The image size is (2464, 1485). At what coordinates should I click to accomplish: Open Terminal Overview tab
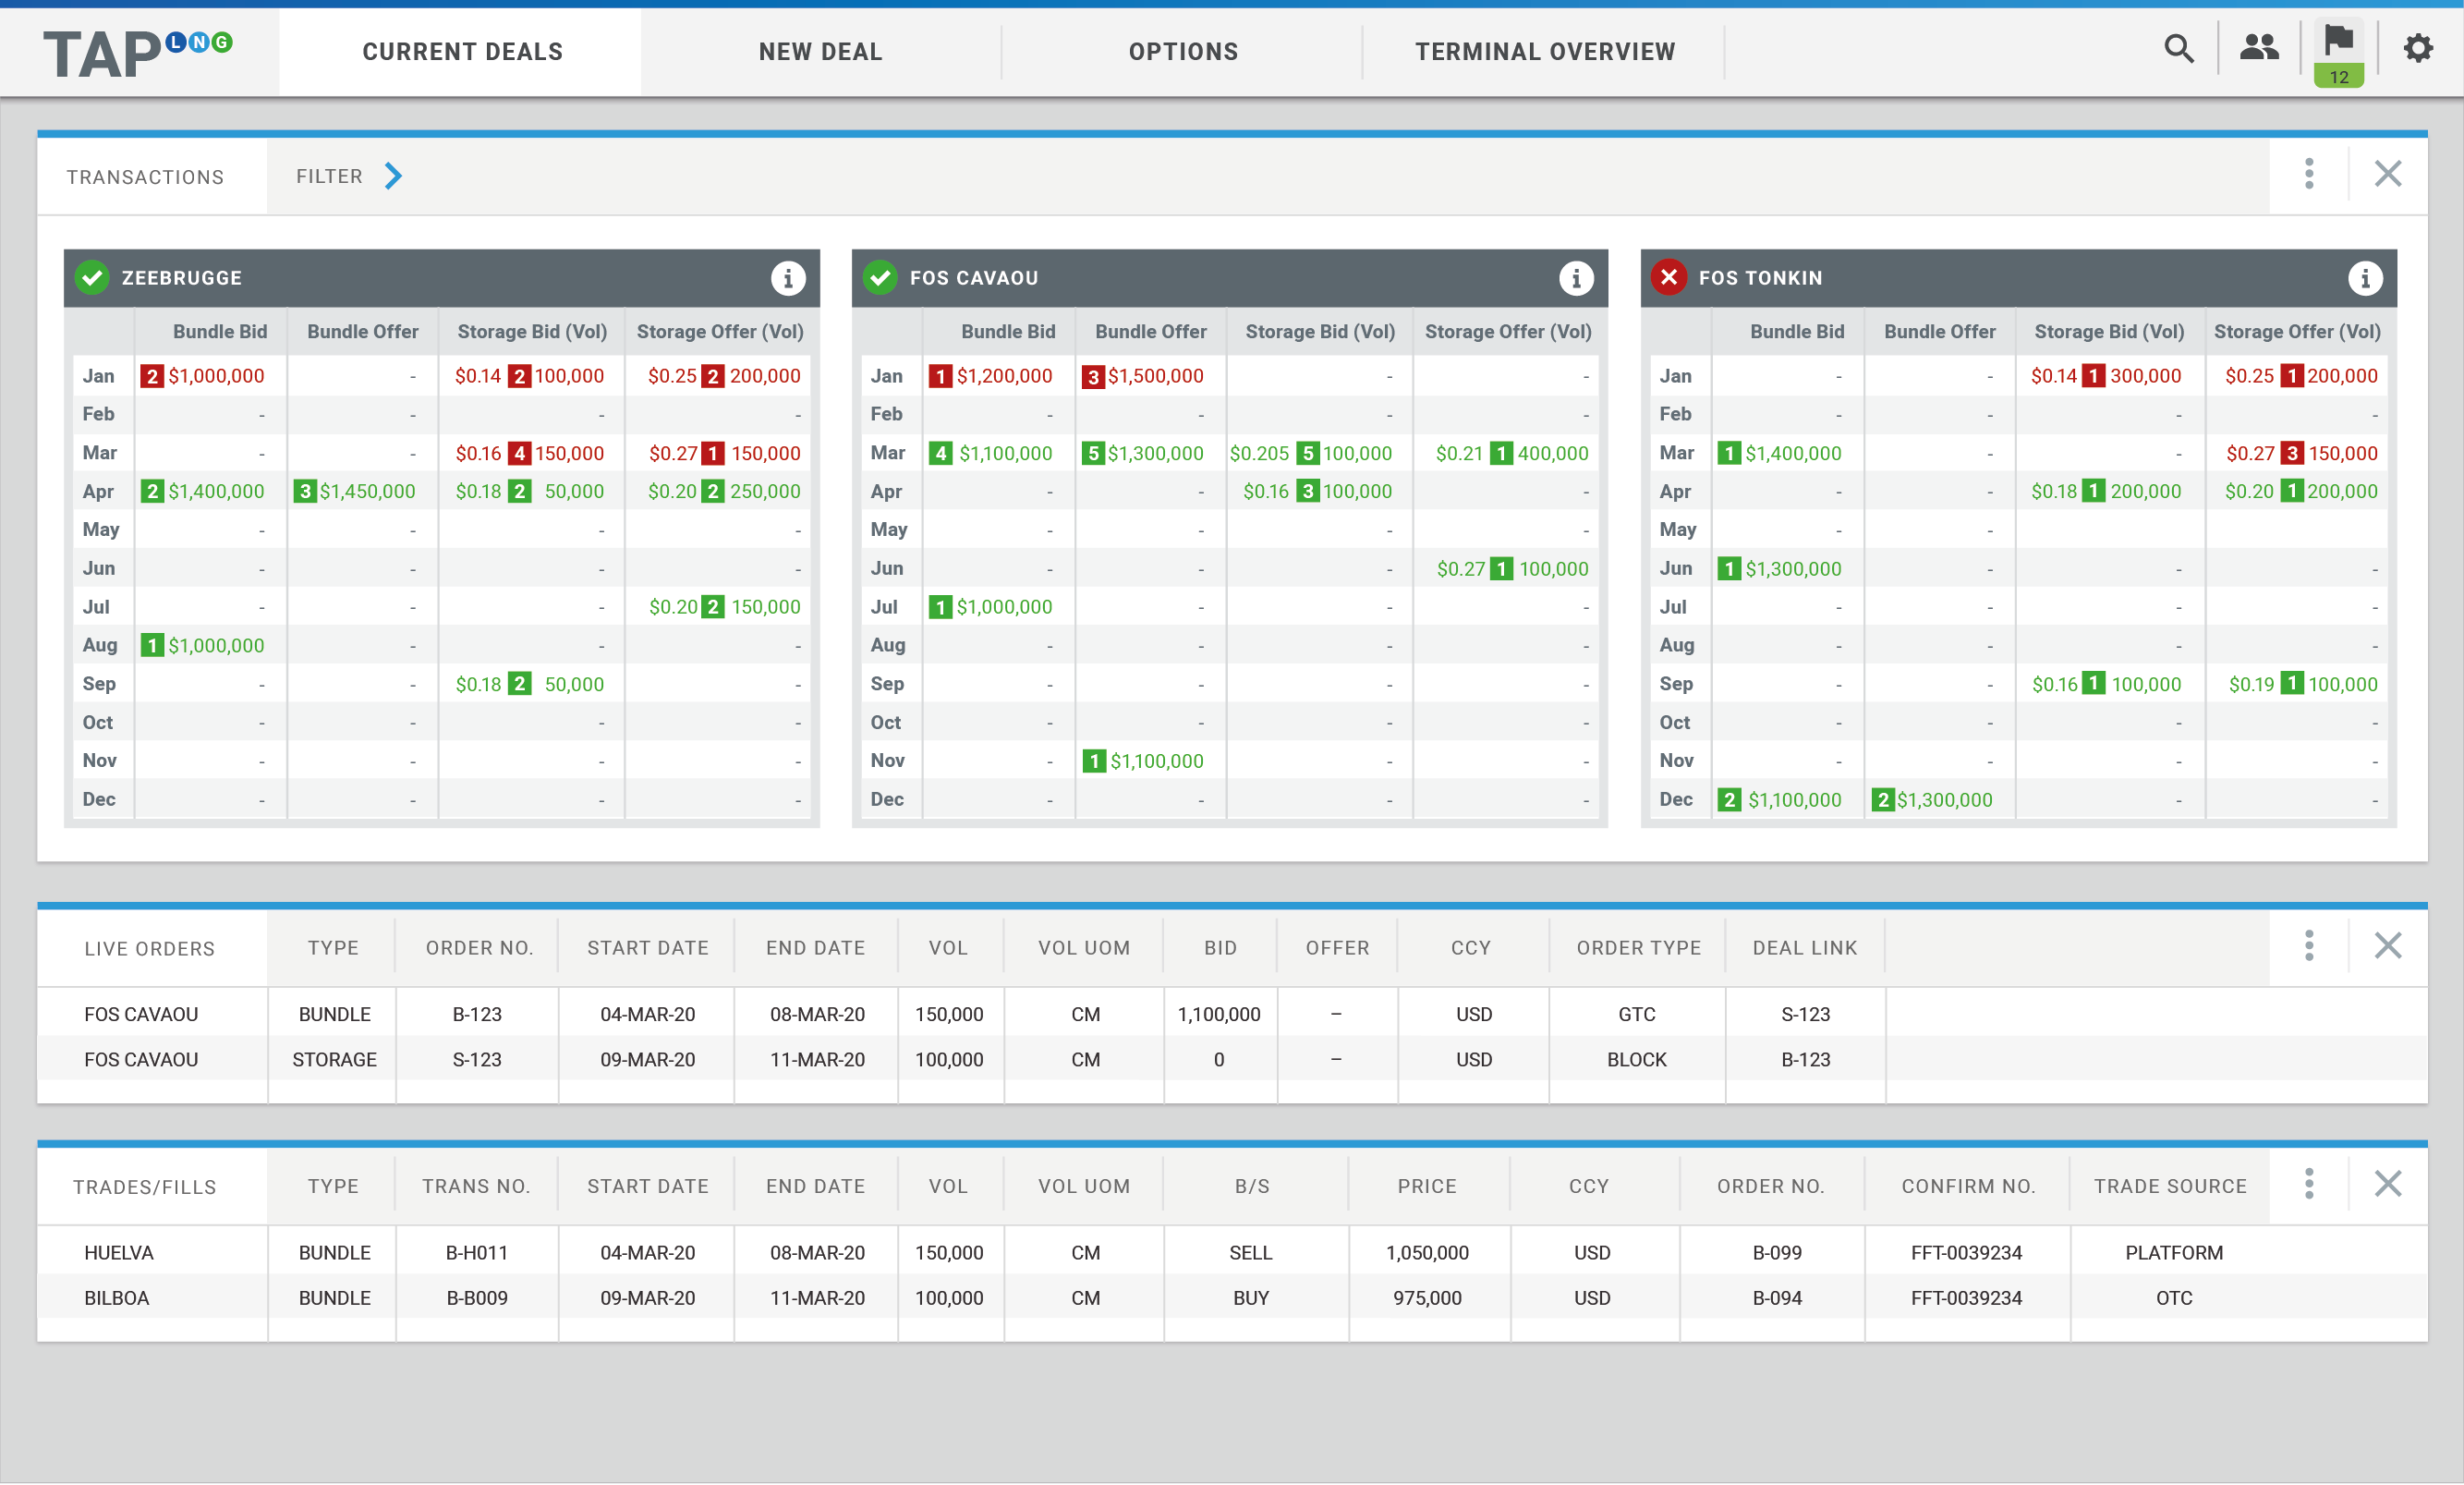(1545, 52)
